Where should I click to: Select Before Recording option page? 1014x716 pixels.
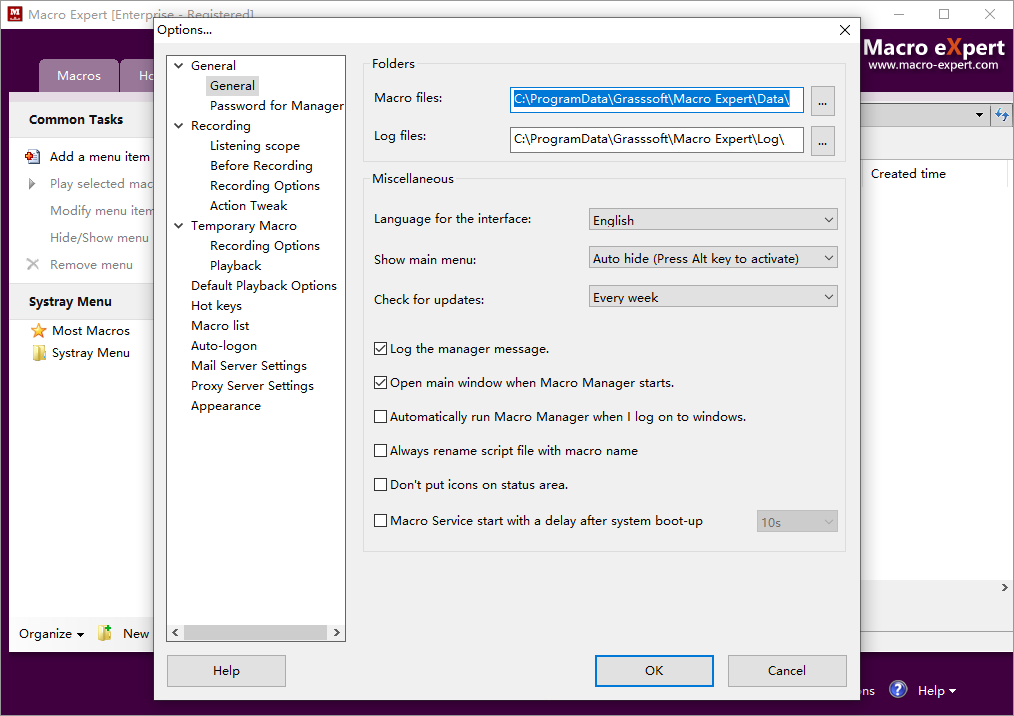tap(261, 166)
